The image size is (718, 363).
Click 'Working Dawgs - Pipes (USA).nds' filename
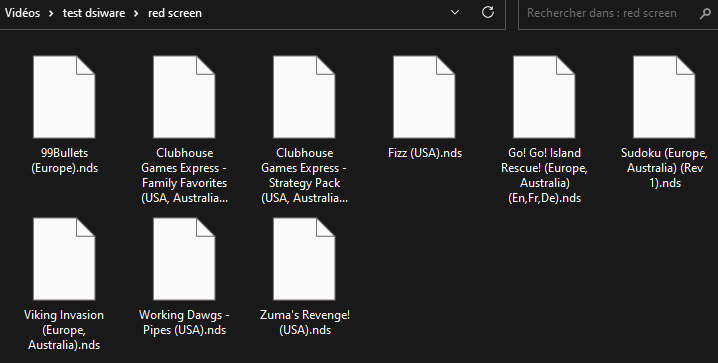[185, 322]
